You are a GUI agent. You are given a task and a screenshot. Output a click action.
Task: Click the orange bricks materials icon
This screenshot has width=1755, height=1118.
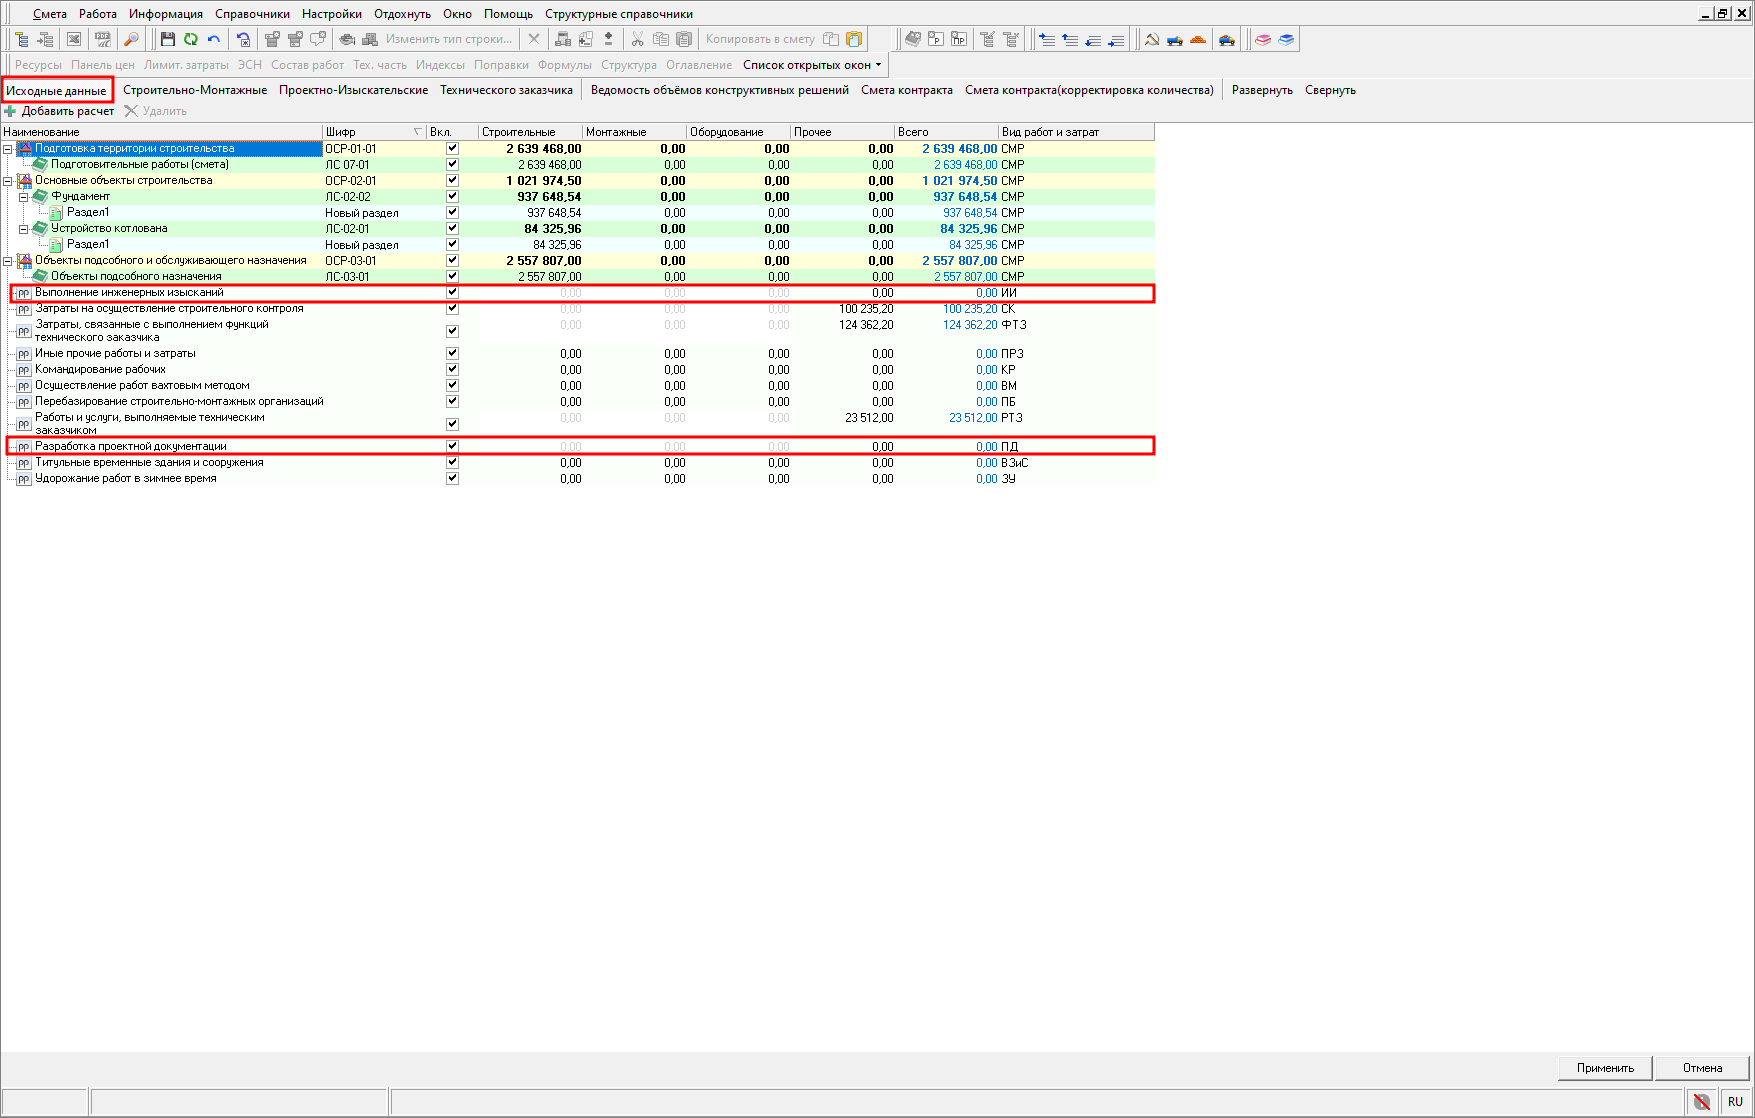(1198, 39)
